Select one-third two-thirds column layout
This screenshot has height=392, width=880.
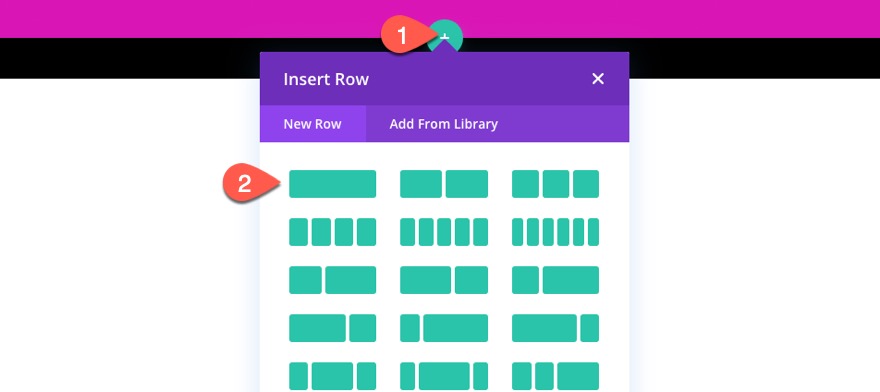[x=555, y=280]
